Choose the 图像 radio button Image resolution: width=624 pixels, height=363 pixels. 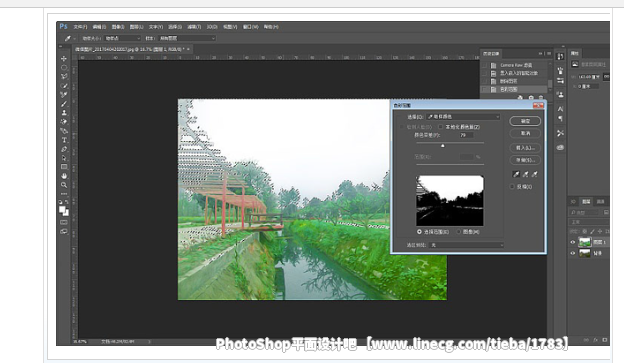[459, 231]
